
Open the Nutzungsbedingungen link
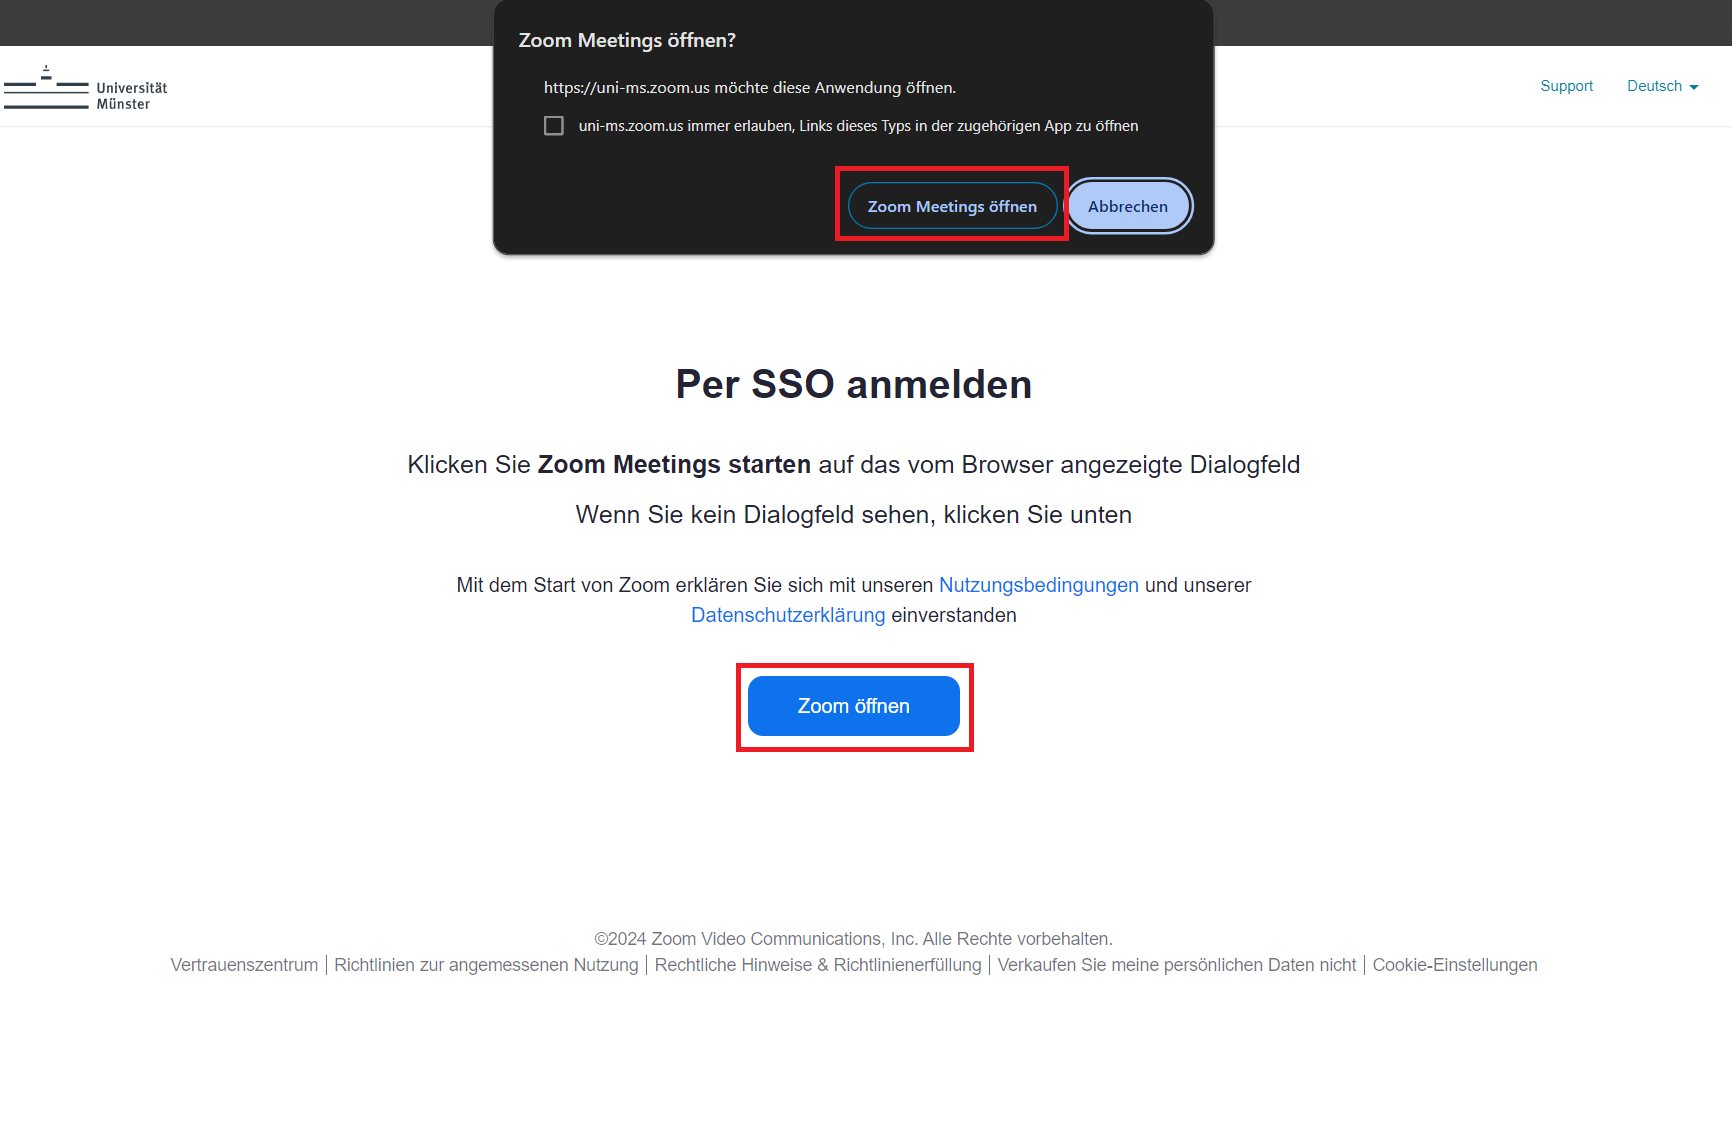click(x=1039, y=585)
